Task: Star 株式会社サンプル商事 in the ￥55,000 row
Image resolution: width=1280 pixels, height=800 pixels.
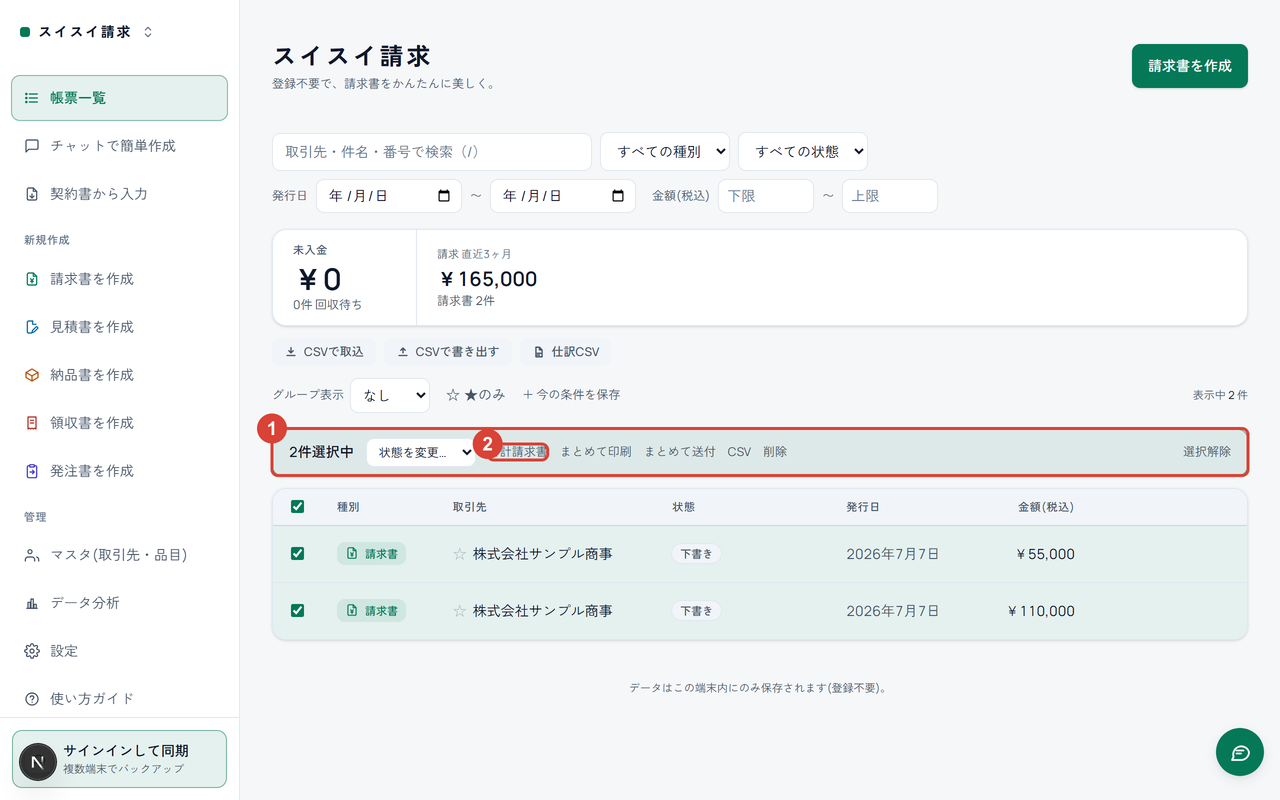Action: (460, 554)
